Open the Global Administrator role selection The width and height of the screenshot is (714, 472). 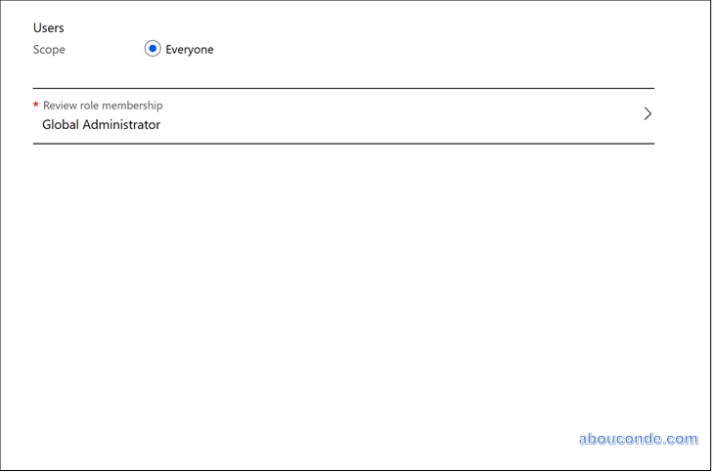(x=101, y=125)
